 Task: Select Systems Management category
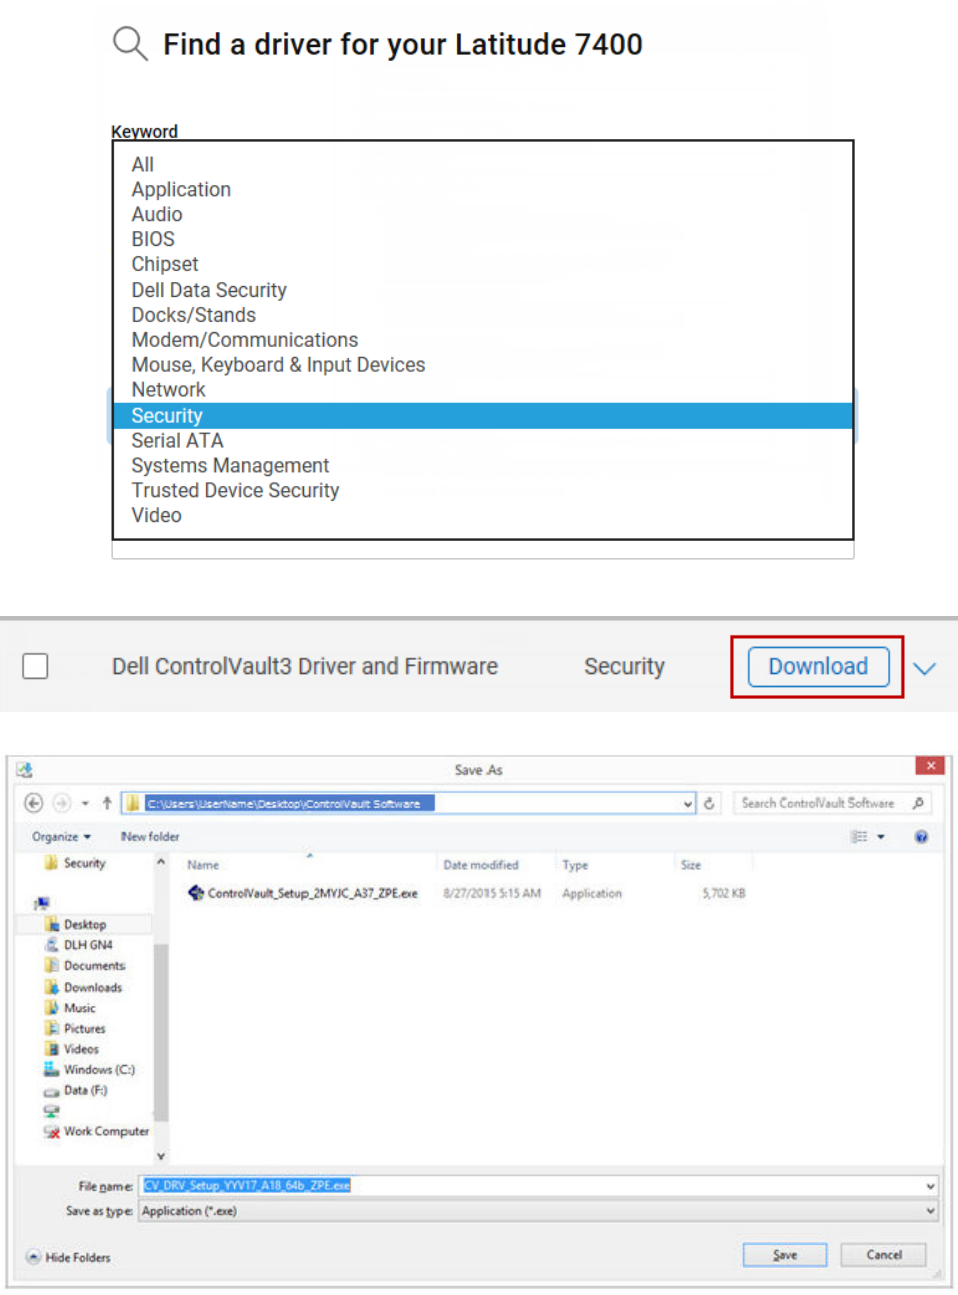click(230, 466)
